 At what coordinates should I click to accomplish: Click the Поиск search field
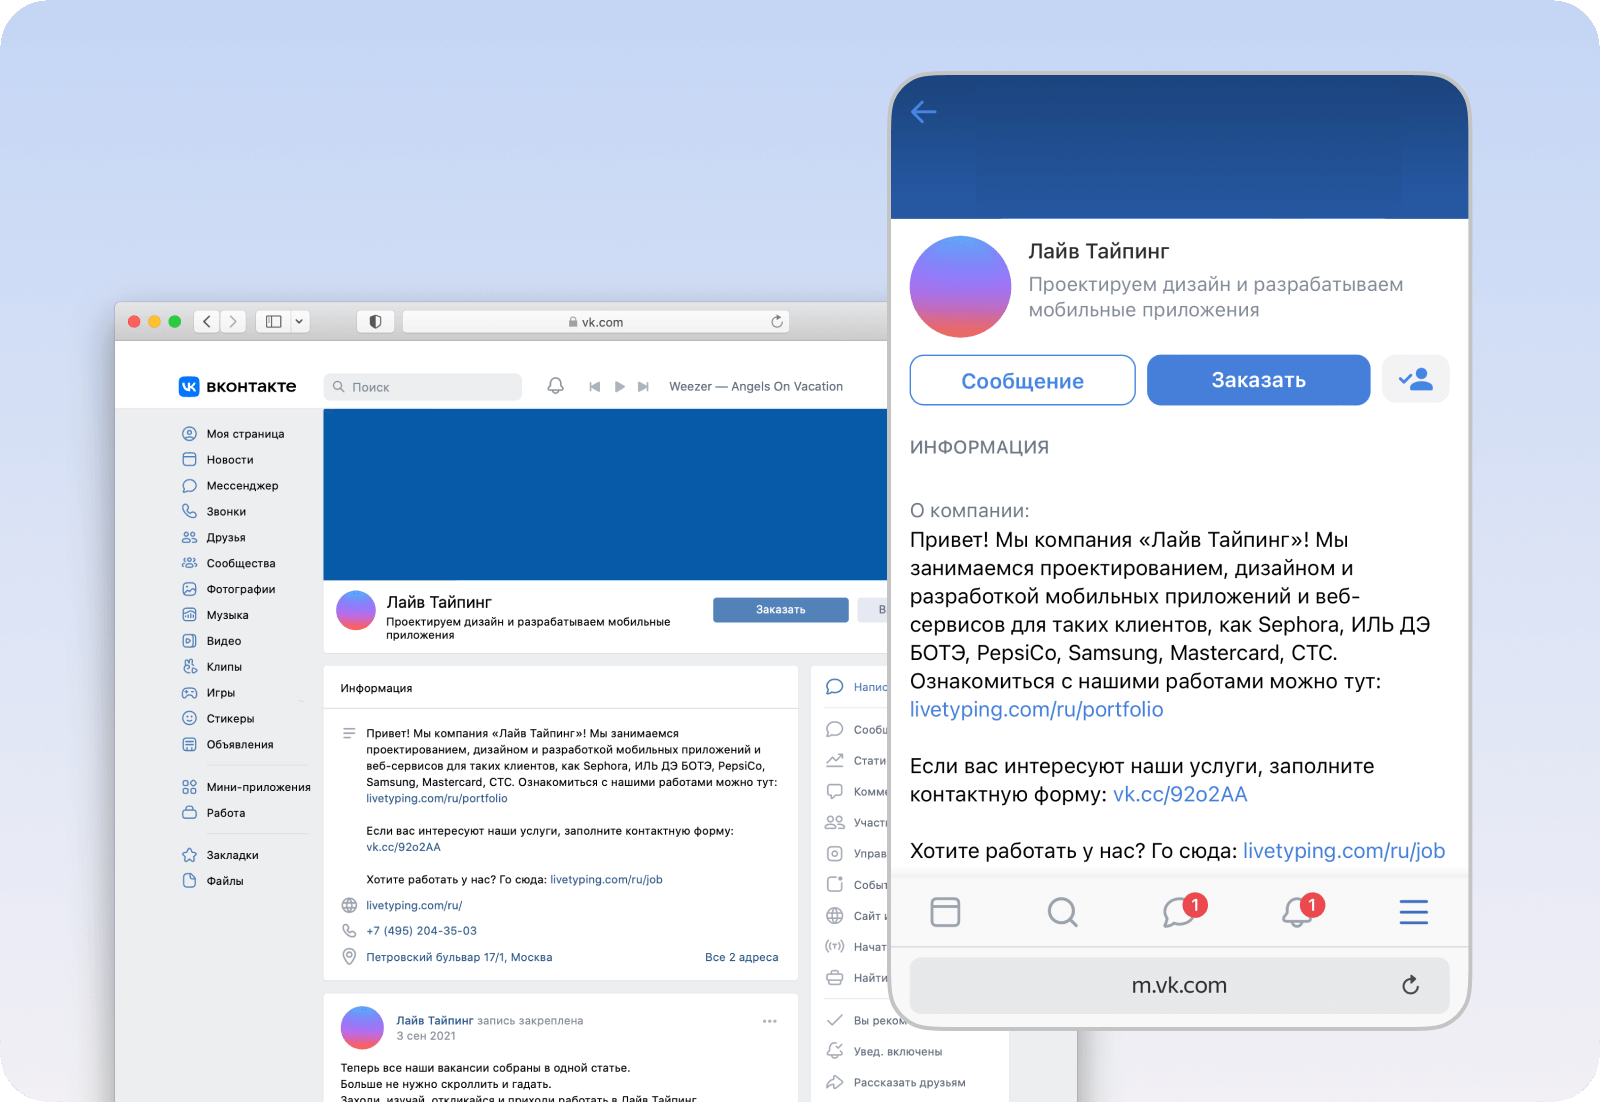click(422, 387)
